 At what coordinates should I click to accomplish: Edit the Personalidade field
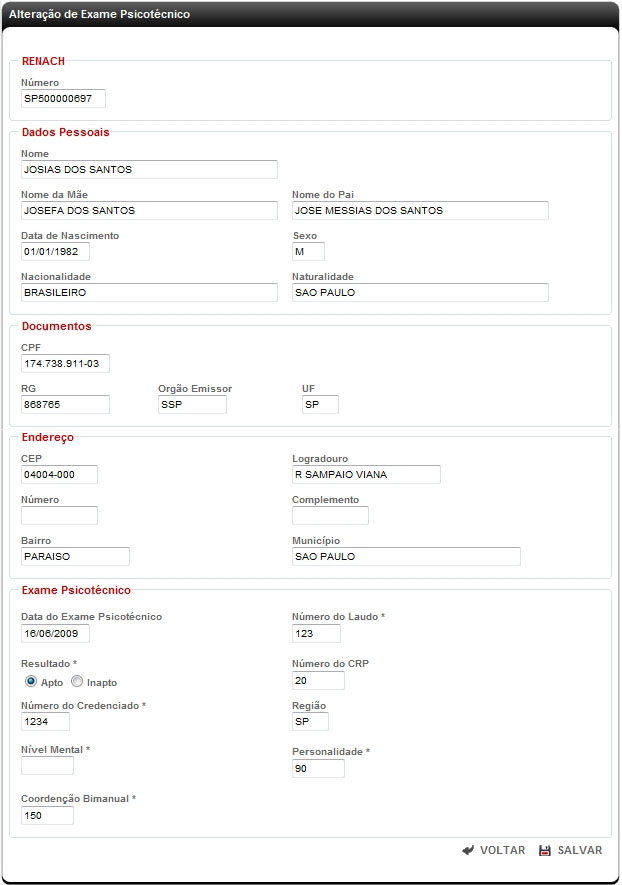318,768
